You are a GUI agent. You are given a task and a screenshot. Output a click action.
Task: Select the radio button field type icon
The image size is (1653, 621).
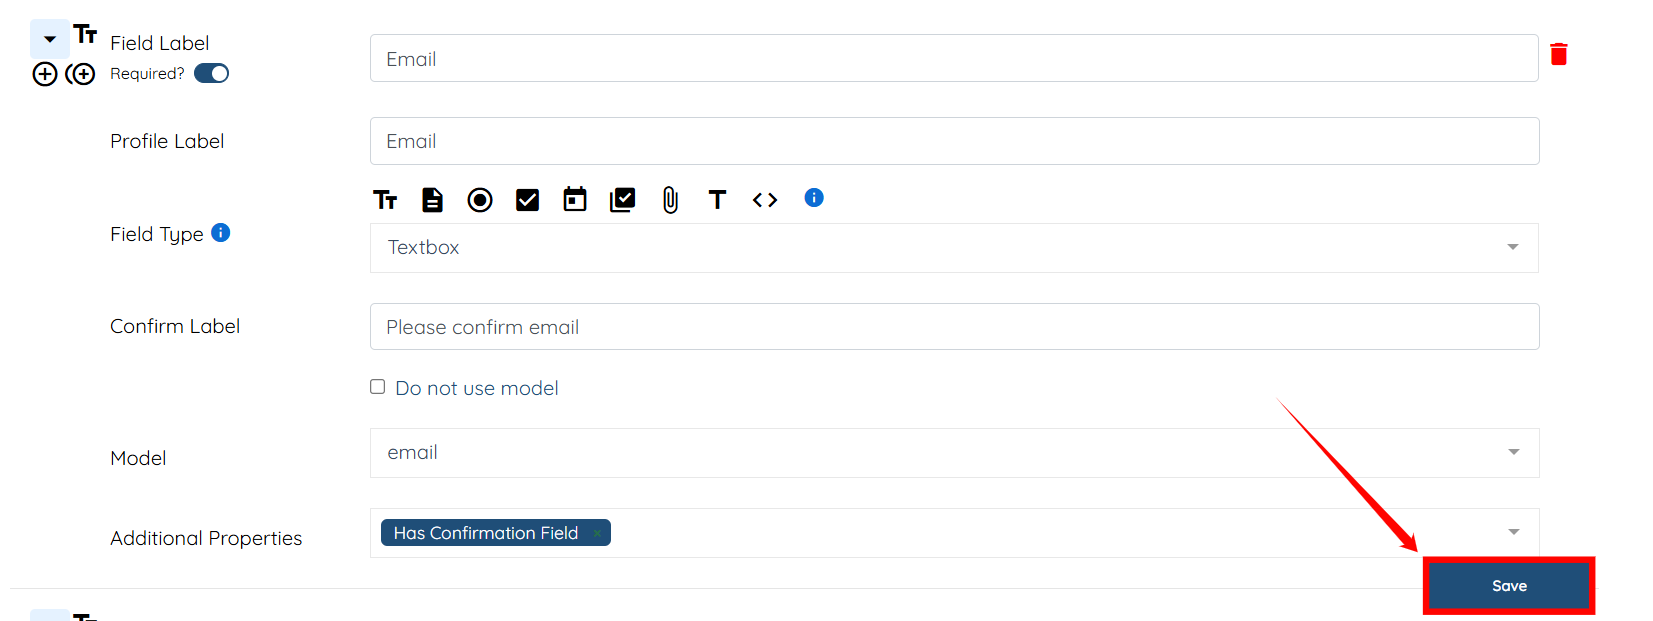[x=480, y=200]
